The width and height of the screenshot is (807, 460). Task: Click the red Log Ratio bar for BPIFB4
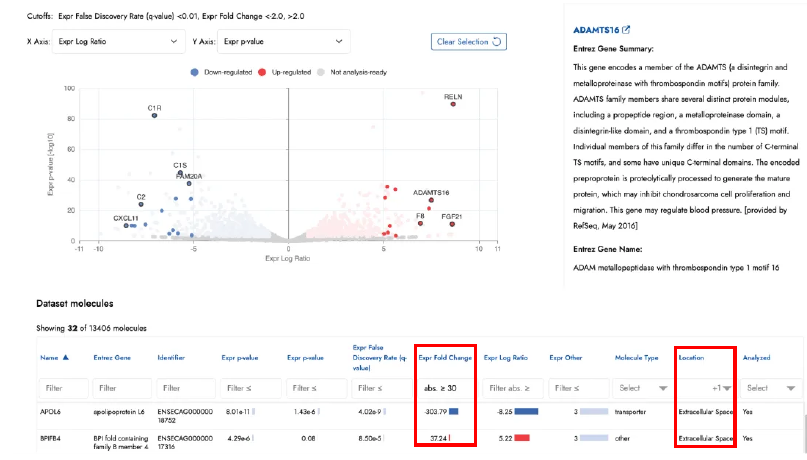point(521,438)
